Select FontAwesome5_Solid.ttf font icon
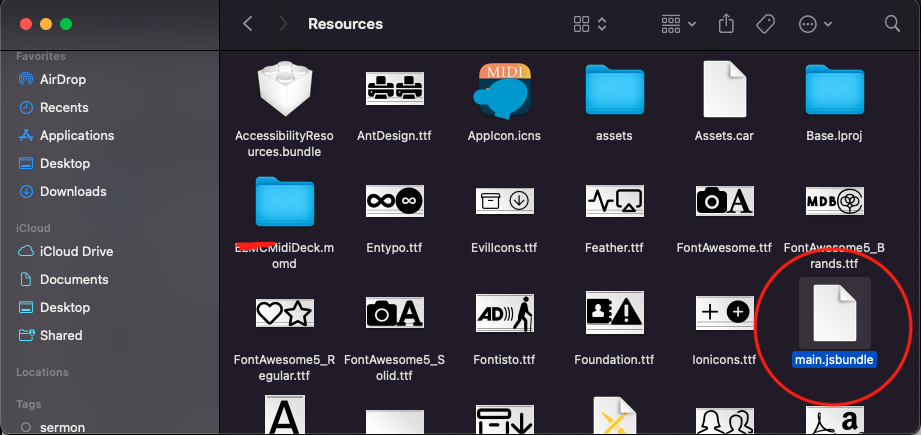Screen dimensions: 921x435 click(x=394, y=313)
